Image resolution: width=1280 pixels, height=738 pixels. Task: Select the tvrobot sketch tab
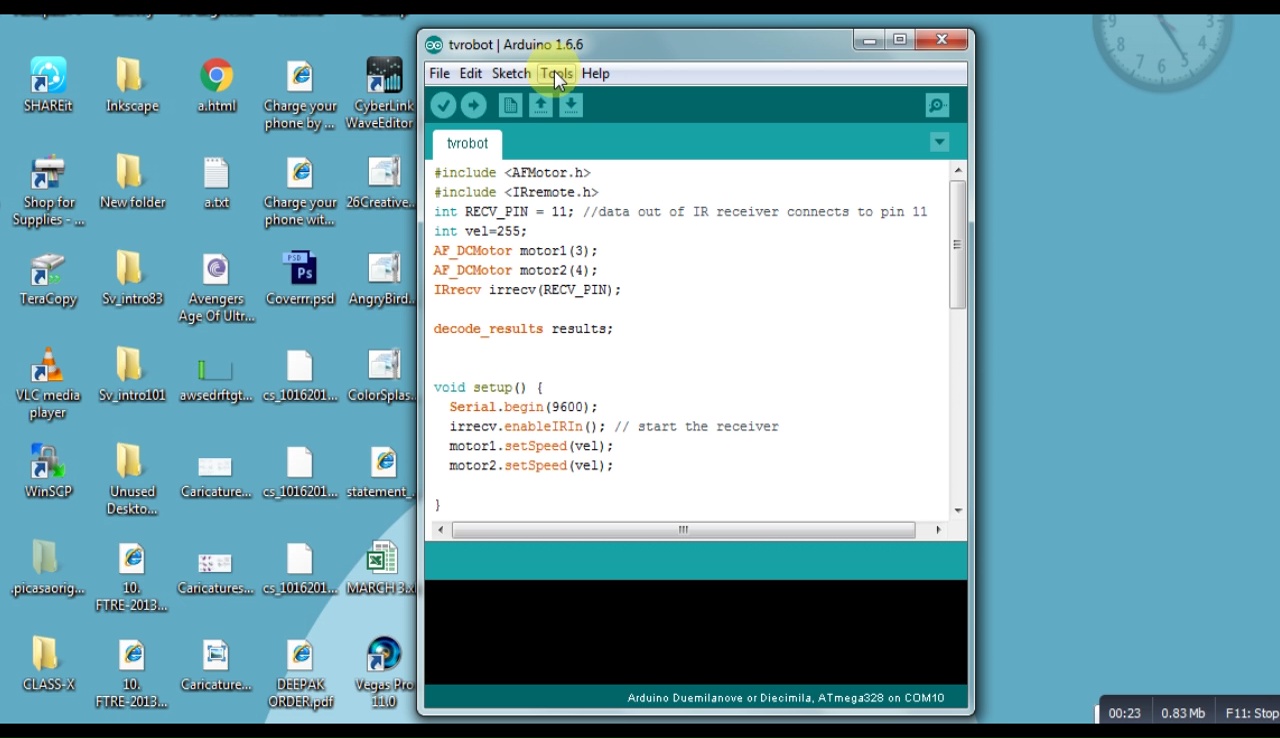click(467, 143)
